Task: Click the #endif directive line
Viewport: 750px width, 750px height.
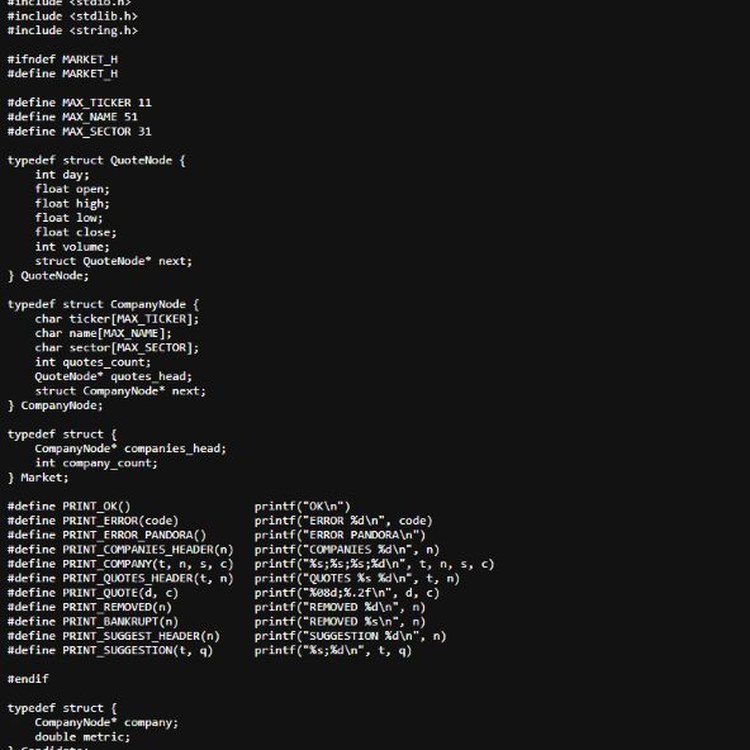Action: 28,679
